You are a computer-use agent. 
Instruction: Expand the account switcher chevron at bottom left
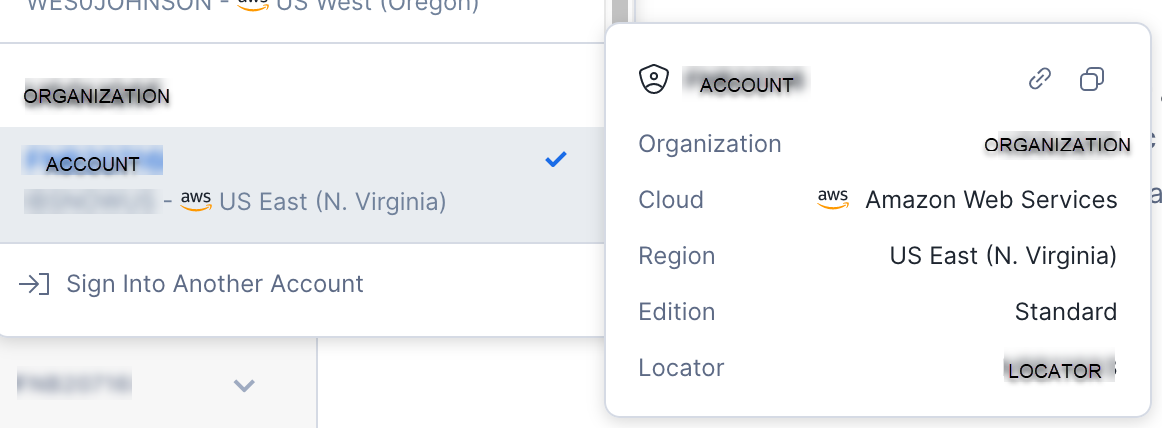[x=245, y=385]
